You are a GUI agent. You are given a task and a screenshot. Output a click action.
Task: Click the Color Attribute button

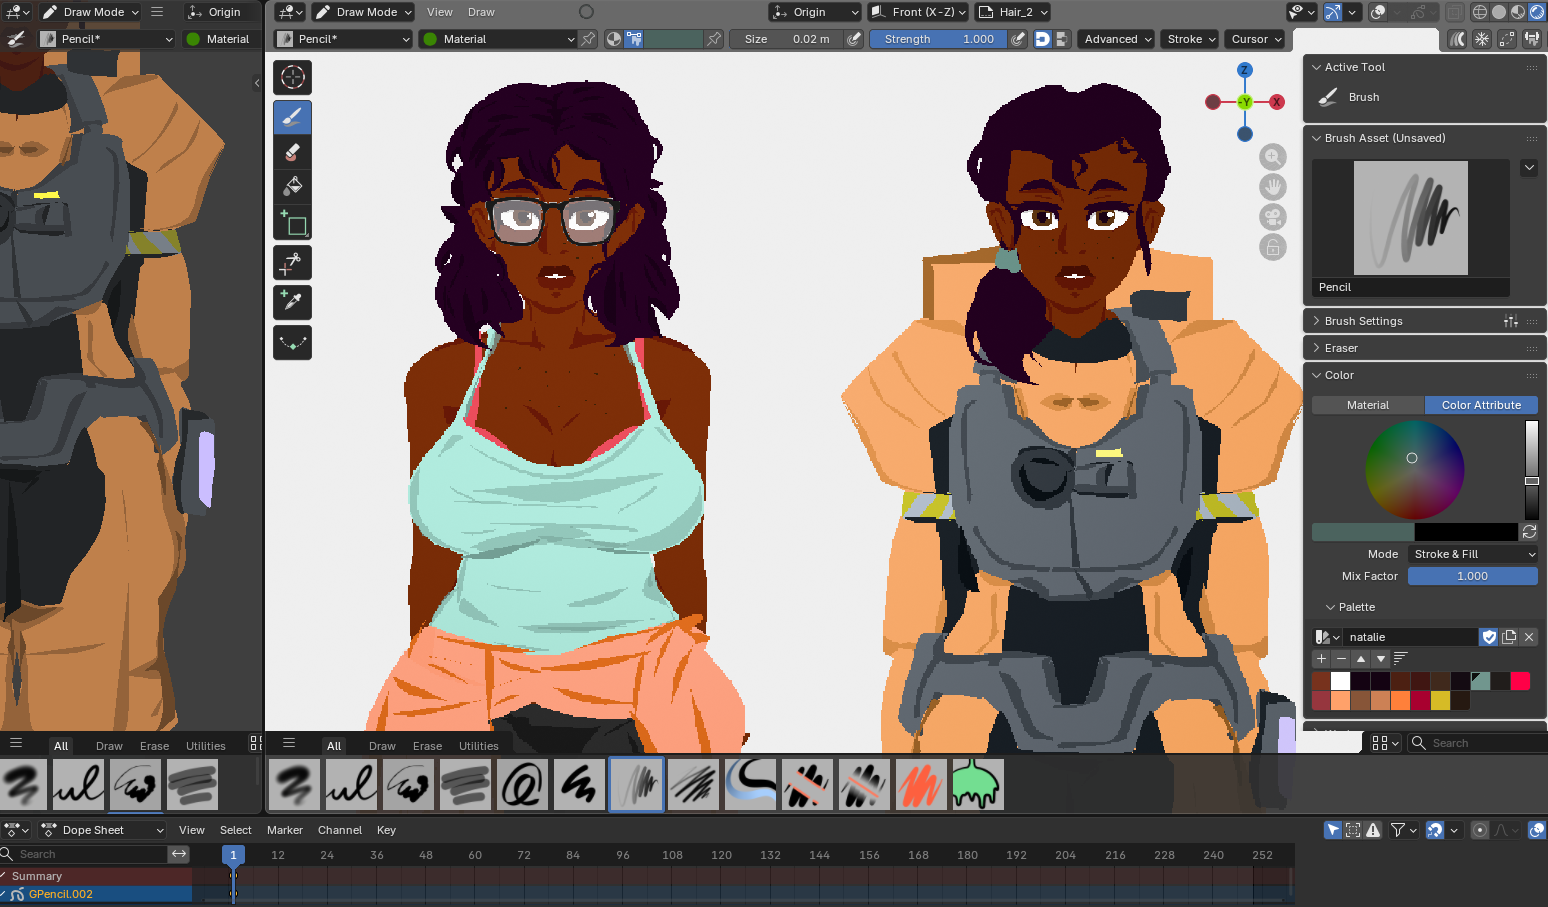[x=1481, y=405]
